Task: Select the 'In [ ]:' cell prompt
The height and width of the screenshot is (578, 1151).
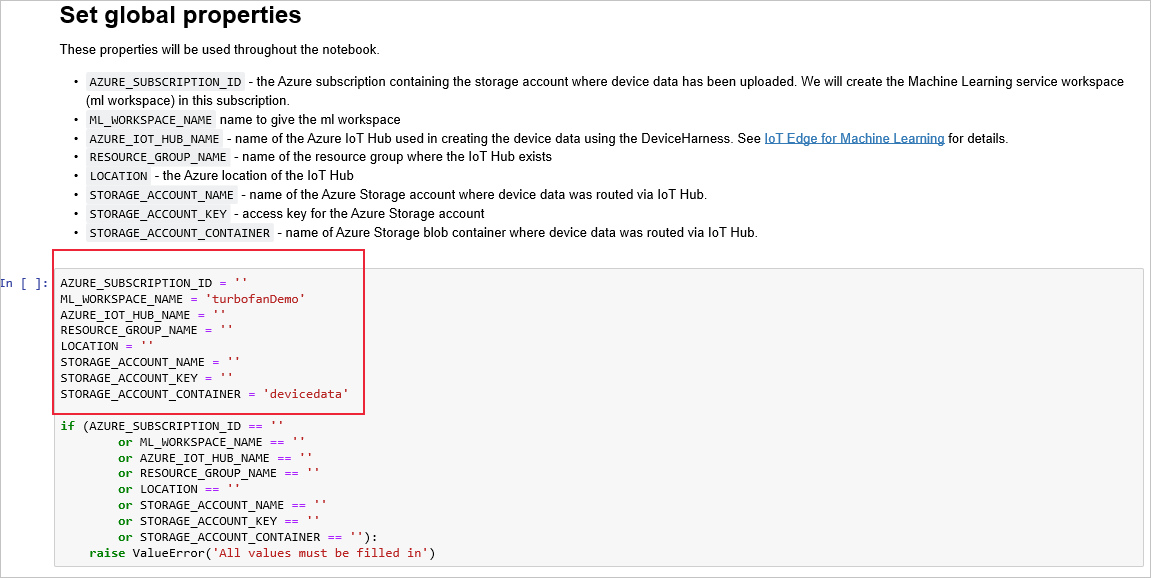Action: [22, 283]
